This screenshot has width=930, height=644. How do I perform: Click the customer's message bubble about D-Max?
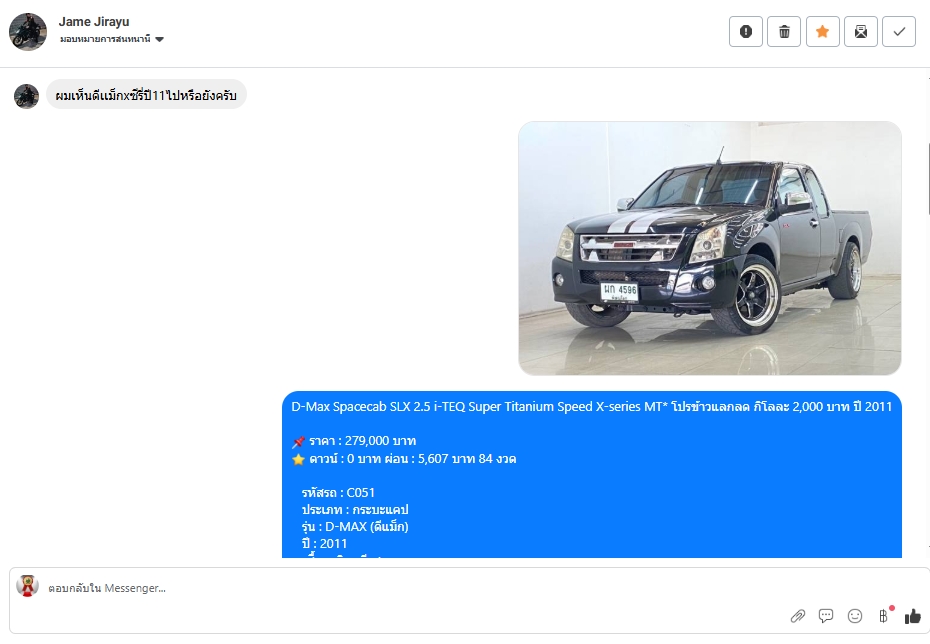click(x=146, y=95)
